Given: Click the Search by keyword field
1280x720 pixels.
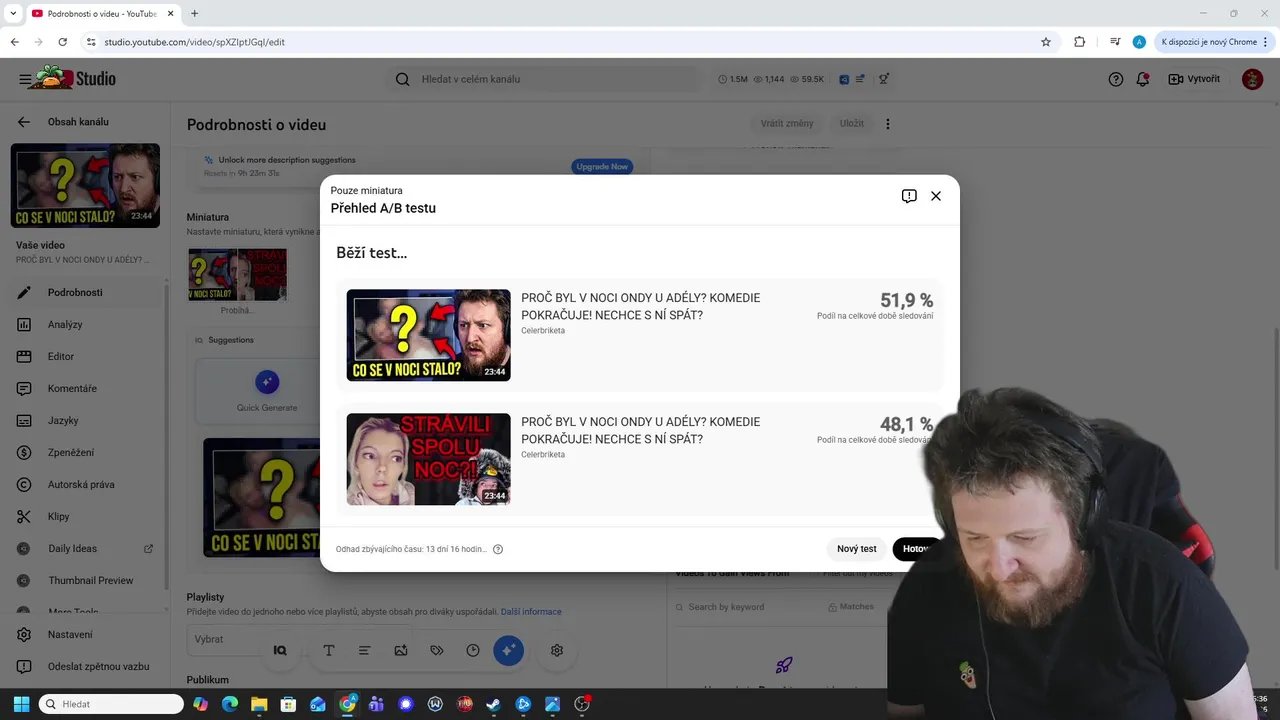Looking at the screenshot, I should pyautogui.click(x=745, y=607).
